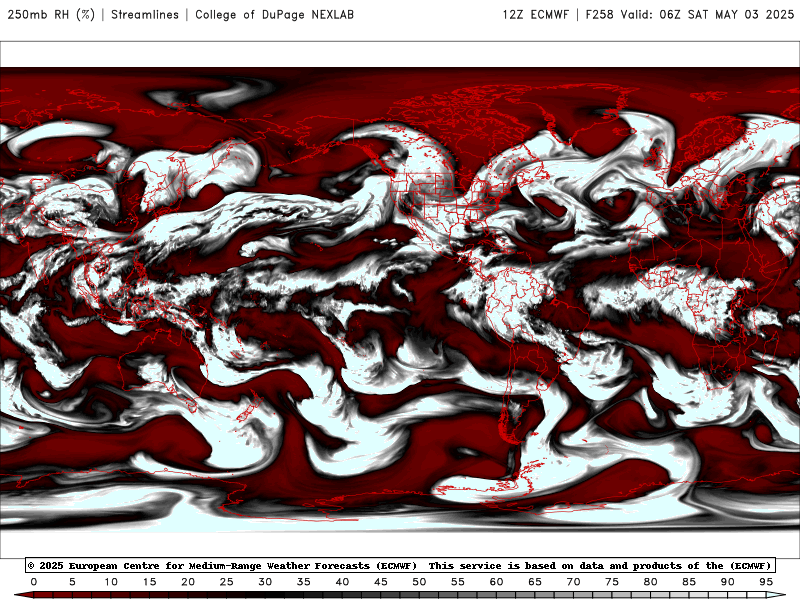
Task: Click the "90" value on color scale
Action: [x=728, y=582]
